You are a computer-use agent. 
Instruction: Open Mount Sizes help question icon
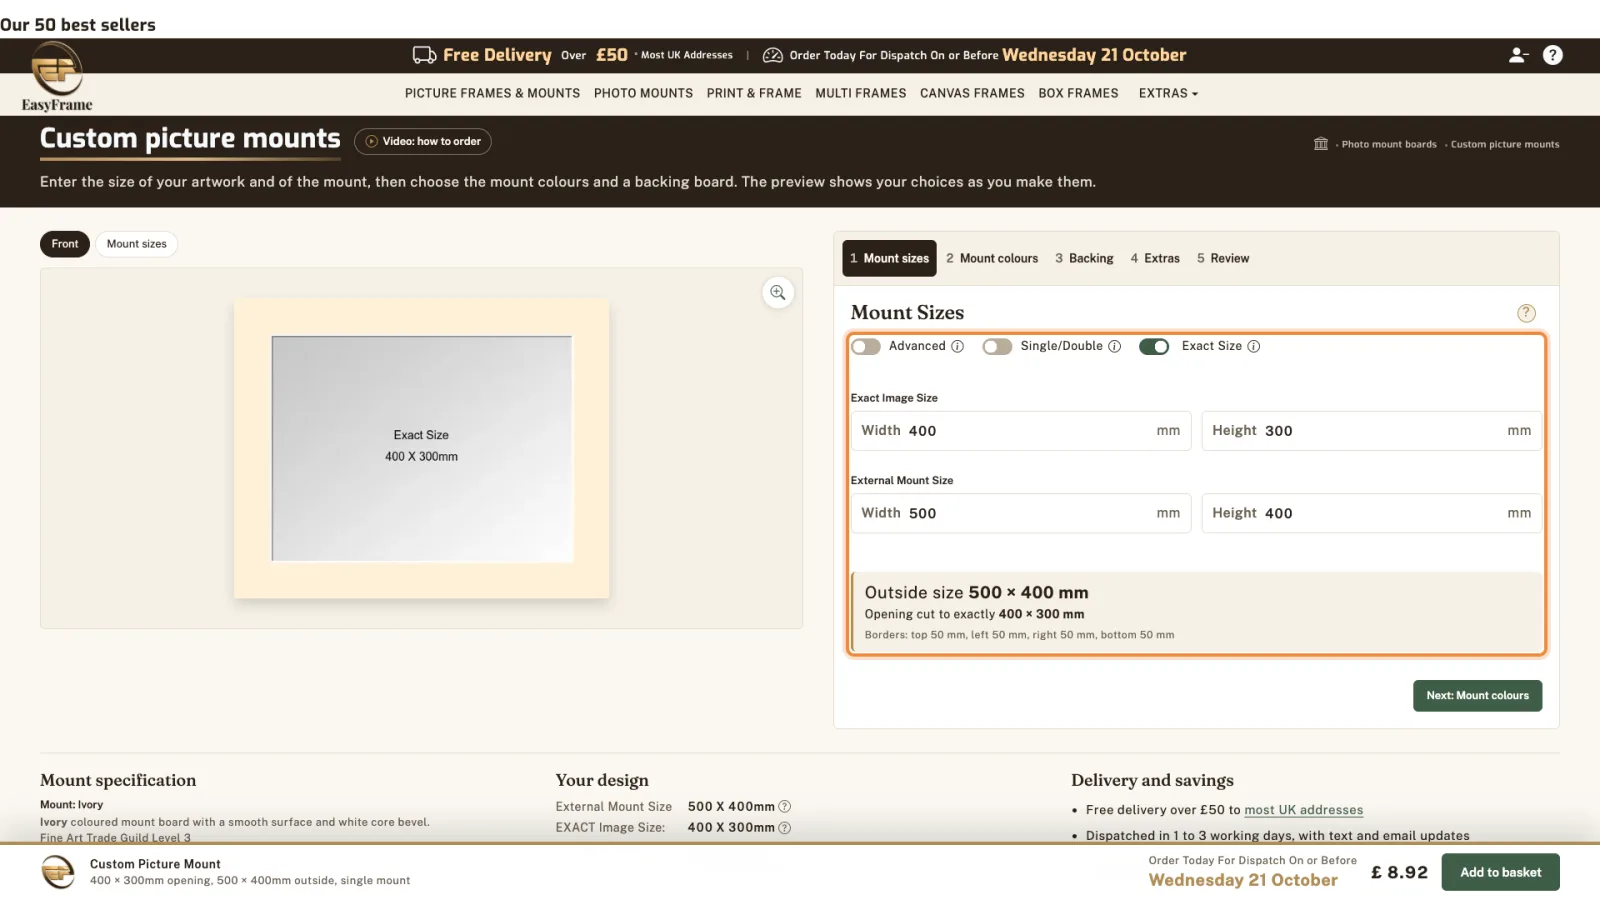click(x=1526, y=313)
